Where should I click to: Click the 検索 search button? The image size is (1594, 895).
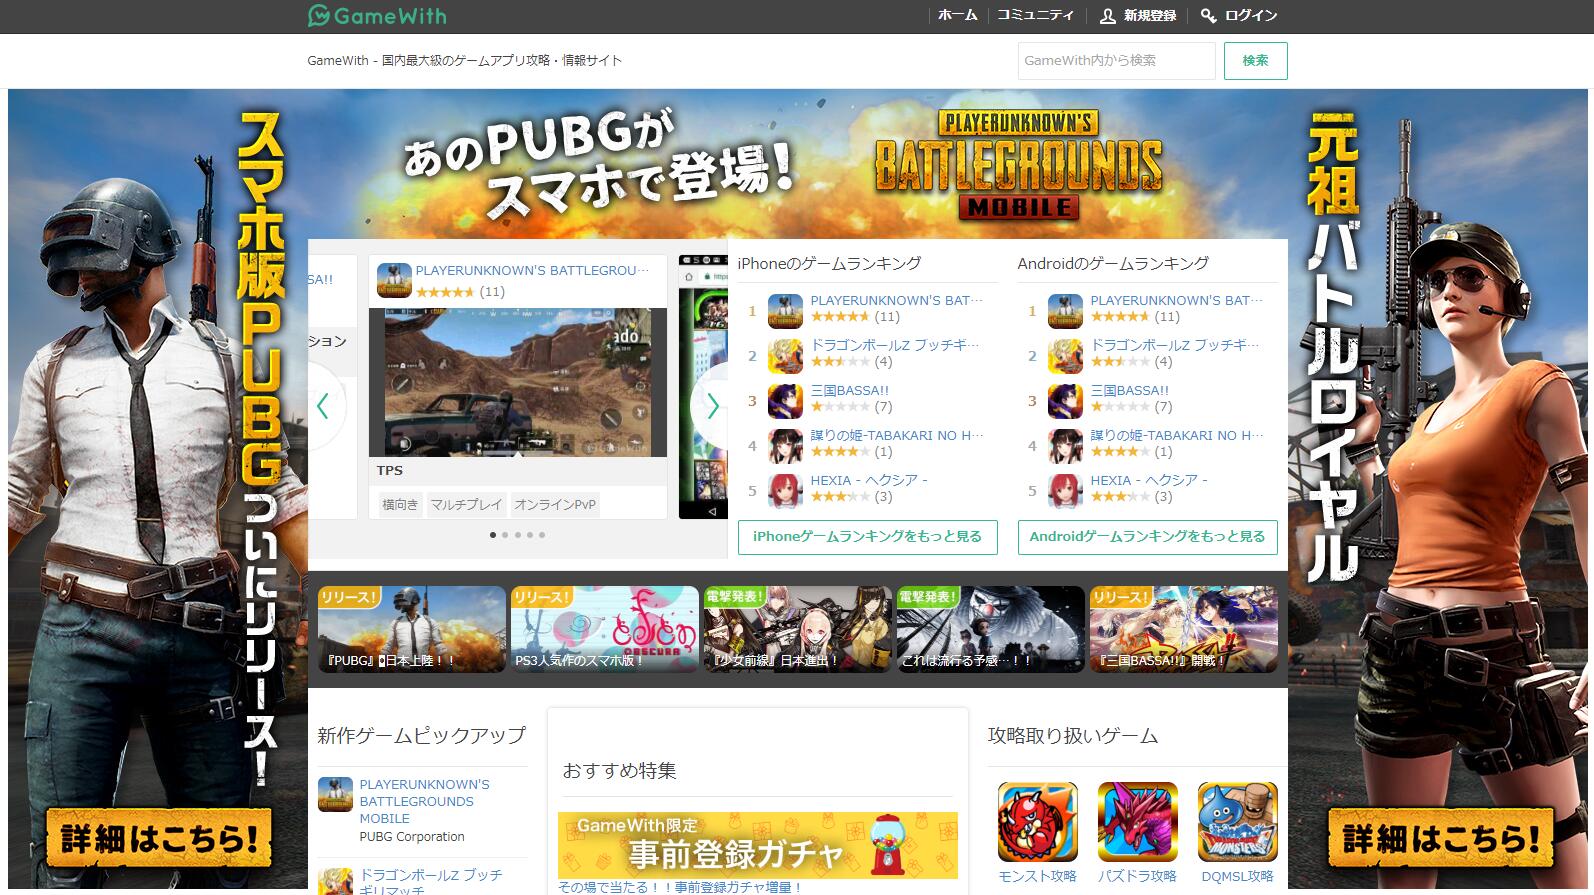(x=1255, y=61)
